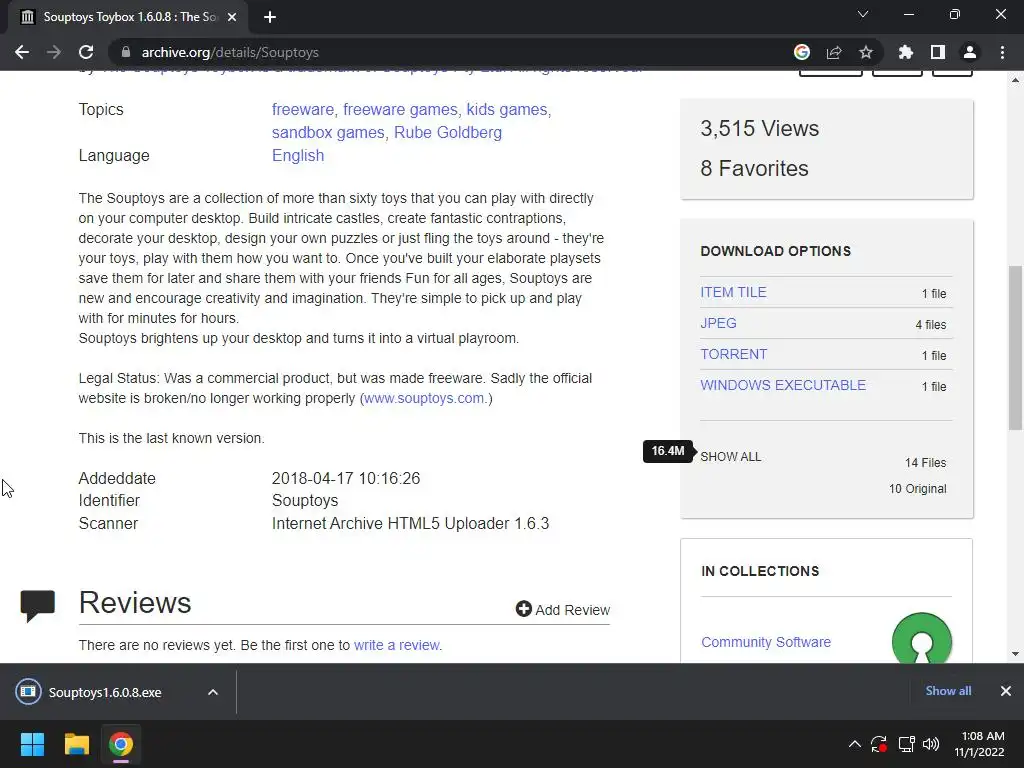Click the Chrome taskbar icon
The width and height of the screenshot is (1024, 768).
121,744
